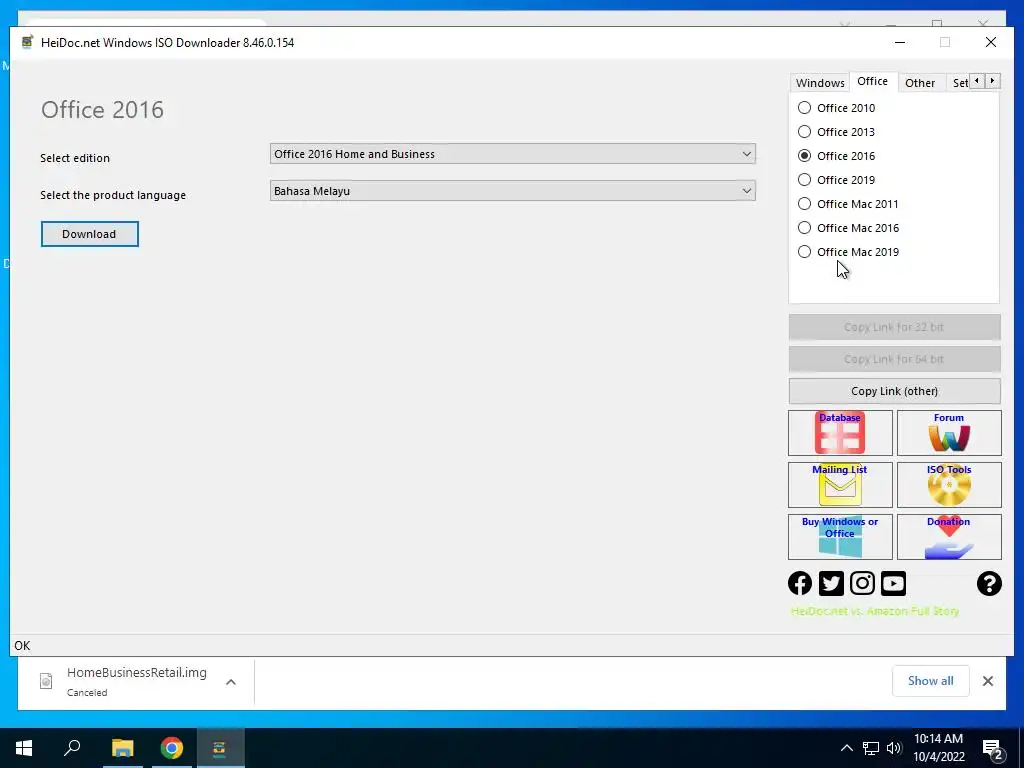Viewport: 1024px width, 768px height.
Task: Click the 'Select the product language' label
Action: tap(113, 195)
